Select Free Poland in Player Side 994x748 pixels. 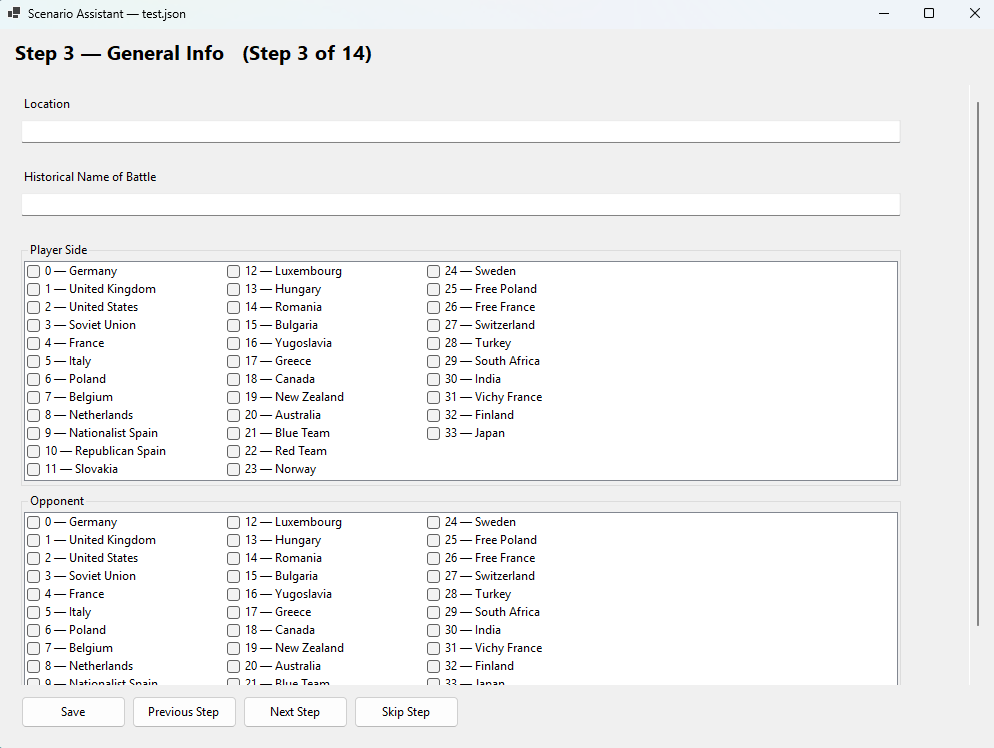(x=433, y=289)
